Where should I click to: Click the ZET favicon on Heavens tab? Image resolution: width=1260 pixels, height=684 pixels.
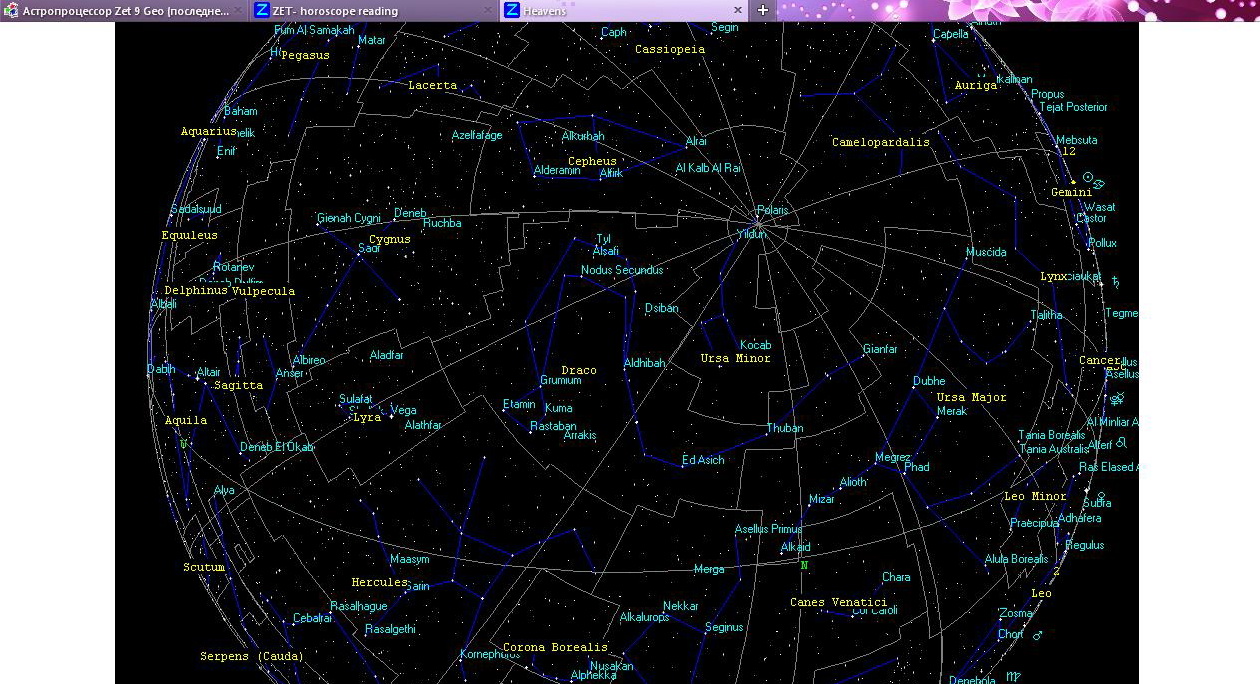point(512,10)
